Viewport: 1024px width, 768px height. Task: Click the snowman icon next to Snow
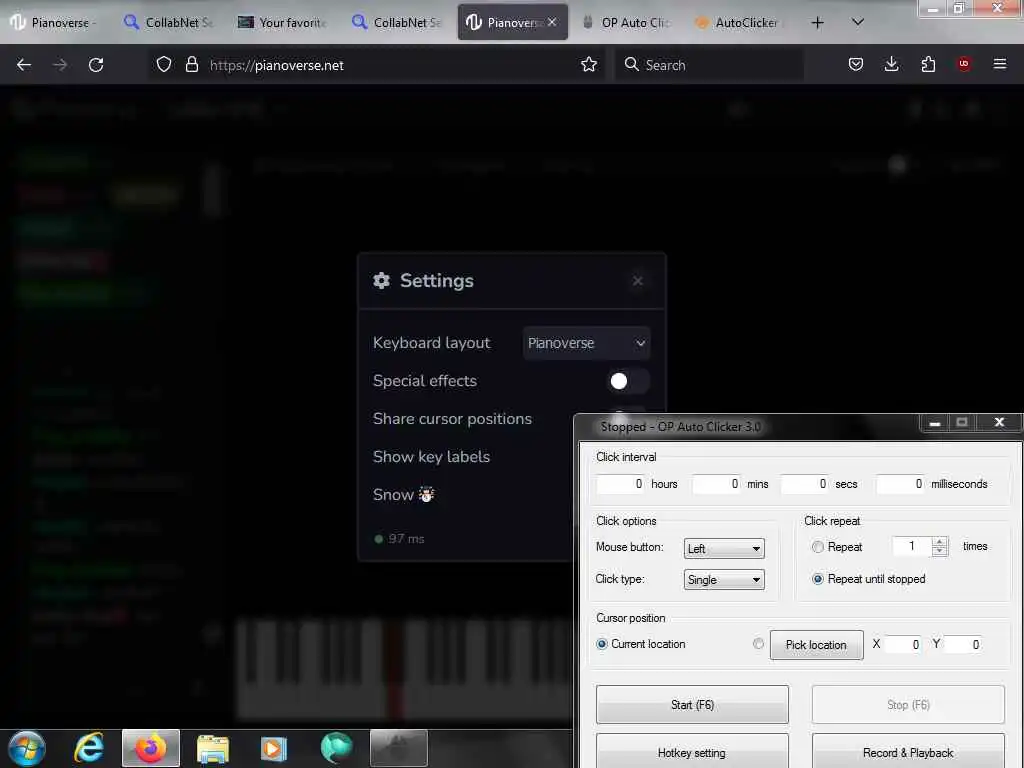[426, 494]
